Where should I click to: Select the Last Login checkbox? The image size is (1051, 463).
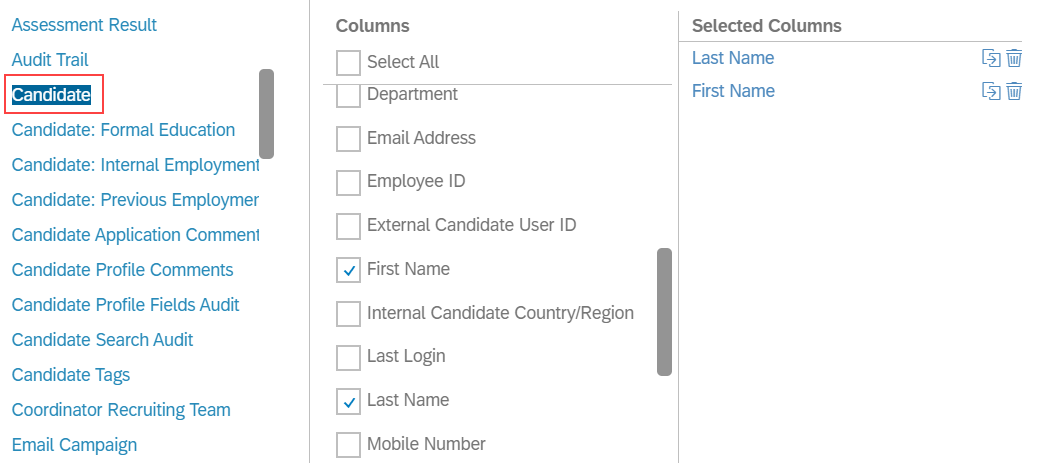coord(349,357)
